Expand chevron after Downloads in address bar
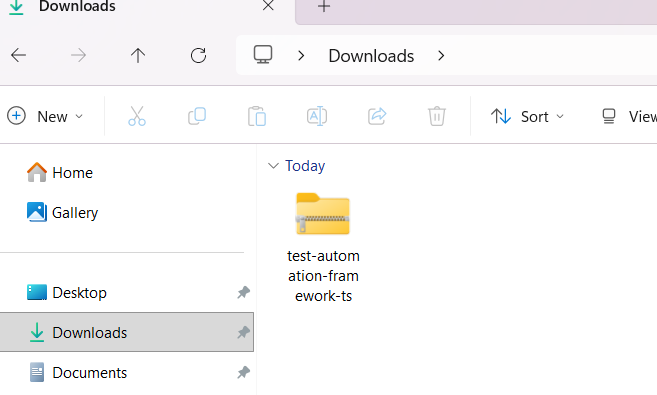Screen dimensions: 657x395 tap(441, 55)
